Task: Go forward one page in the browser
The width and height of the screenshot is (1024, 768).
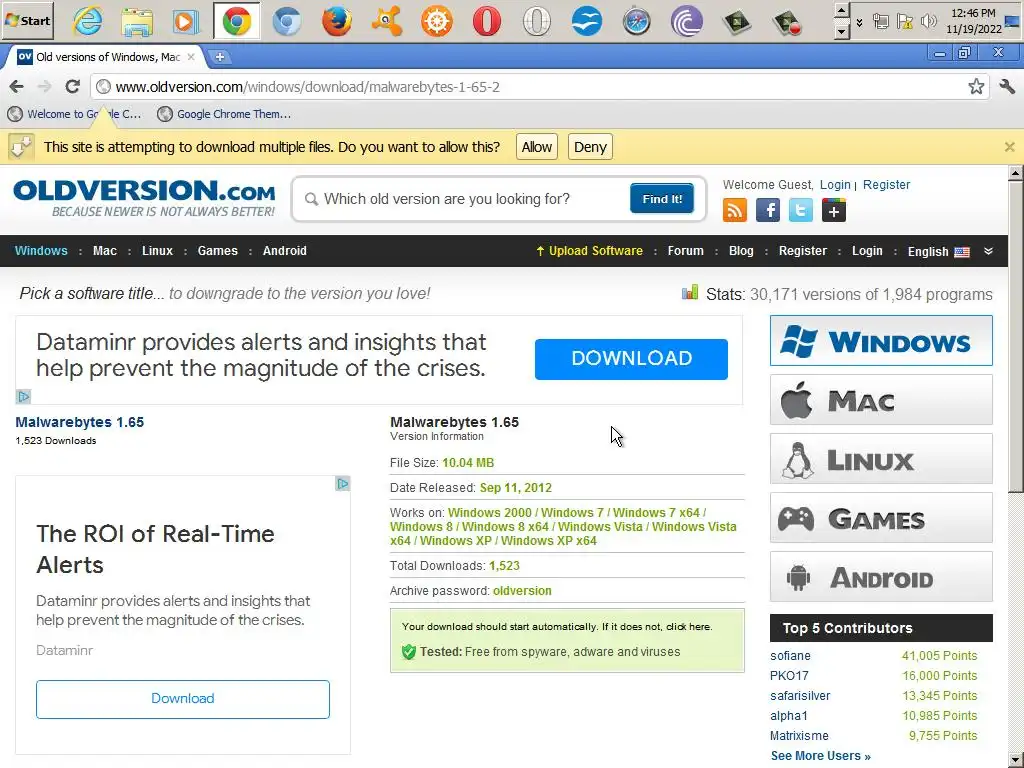Action: click(x=44, y=86)
